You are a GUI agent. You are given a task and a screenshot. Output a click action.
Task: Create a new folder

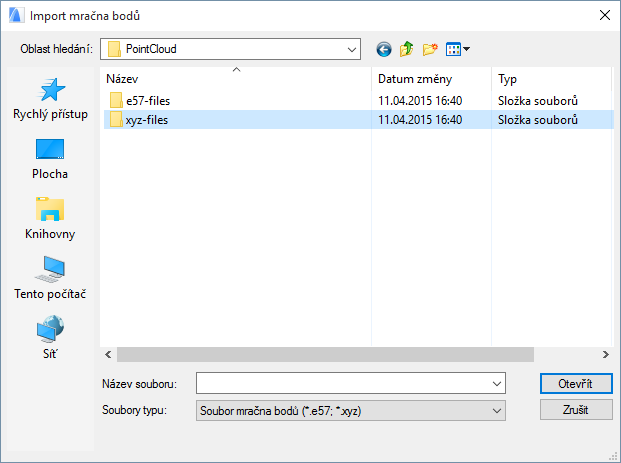(x=430, y=49)
